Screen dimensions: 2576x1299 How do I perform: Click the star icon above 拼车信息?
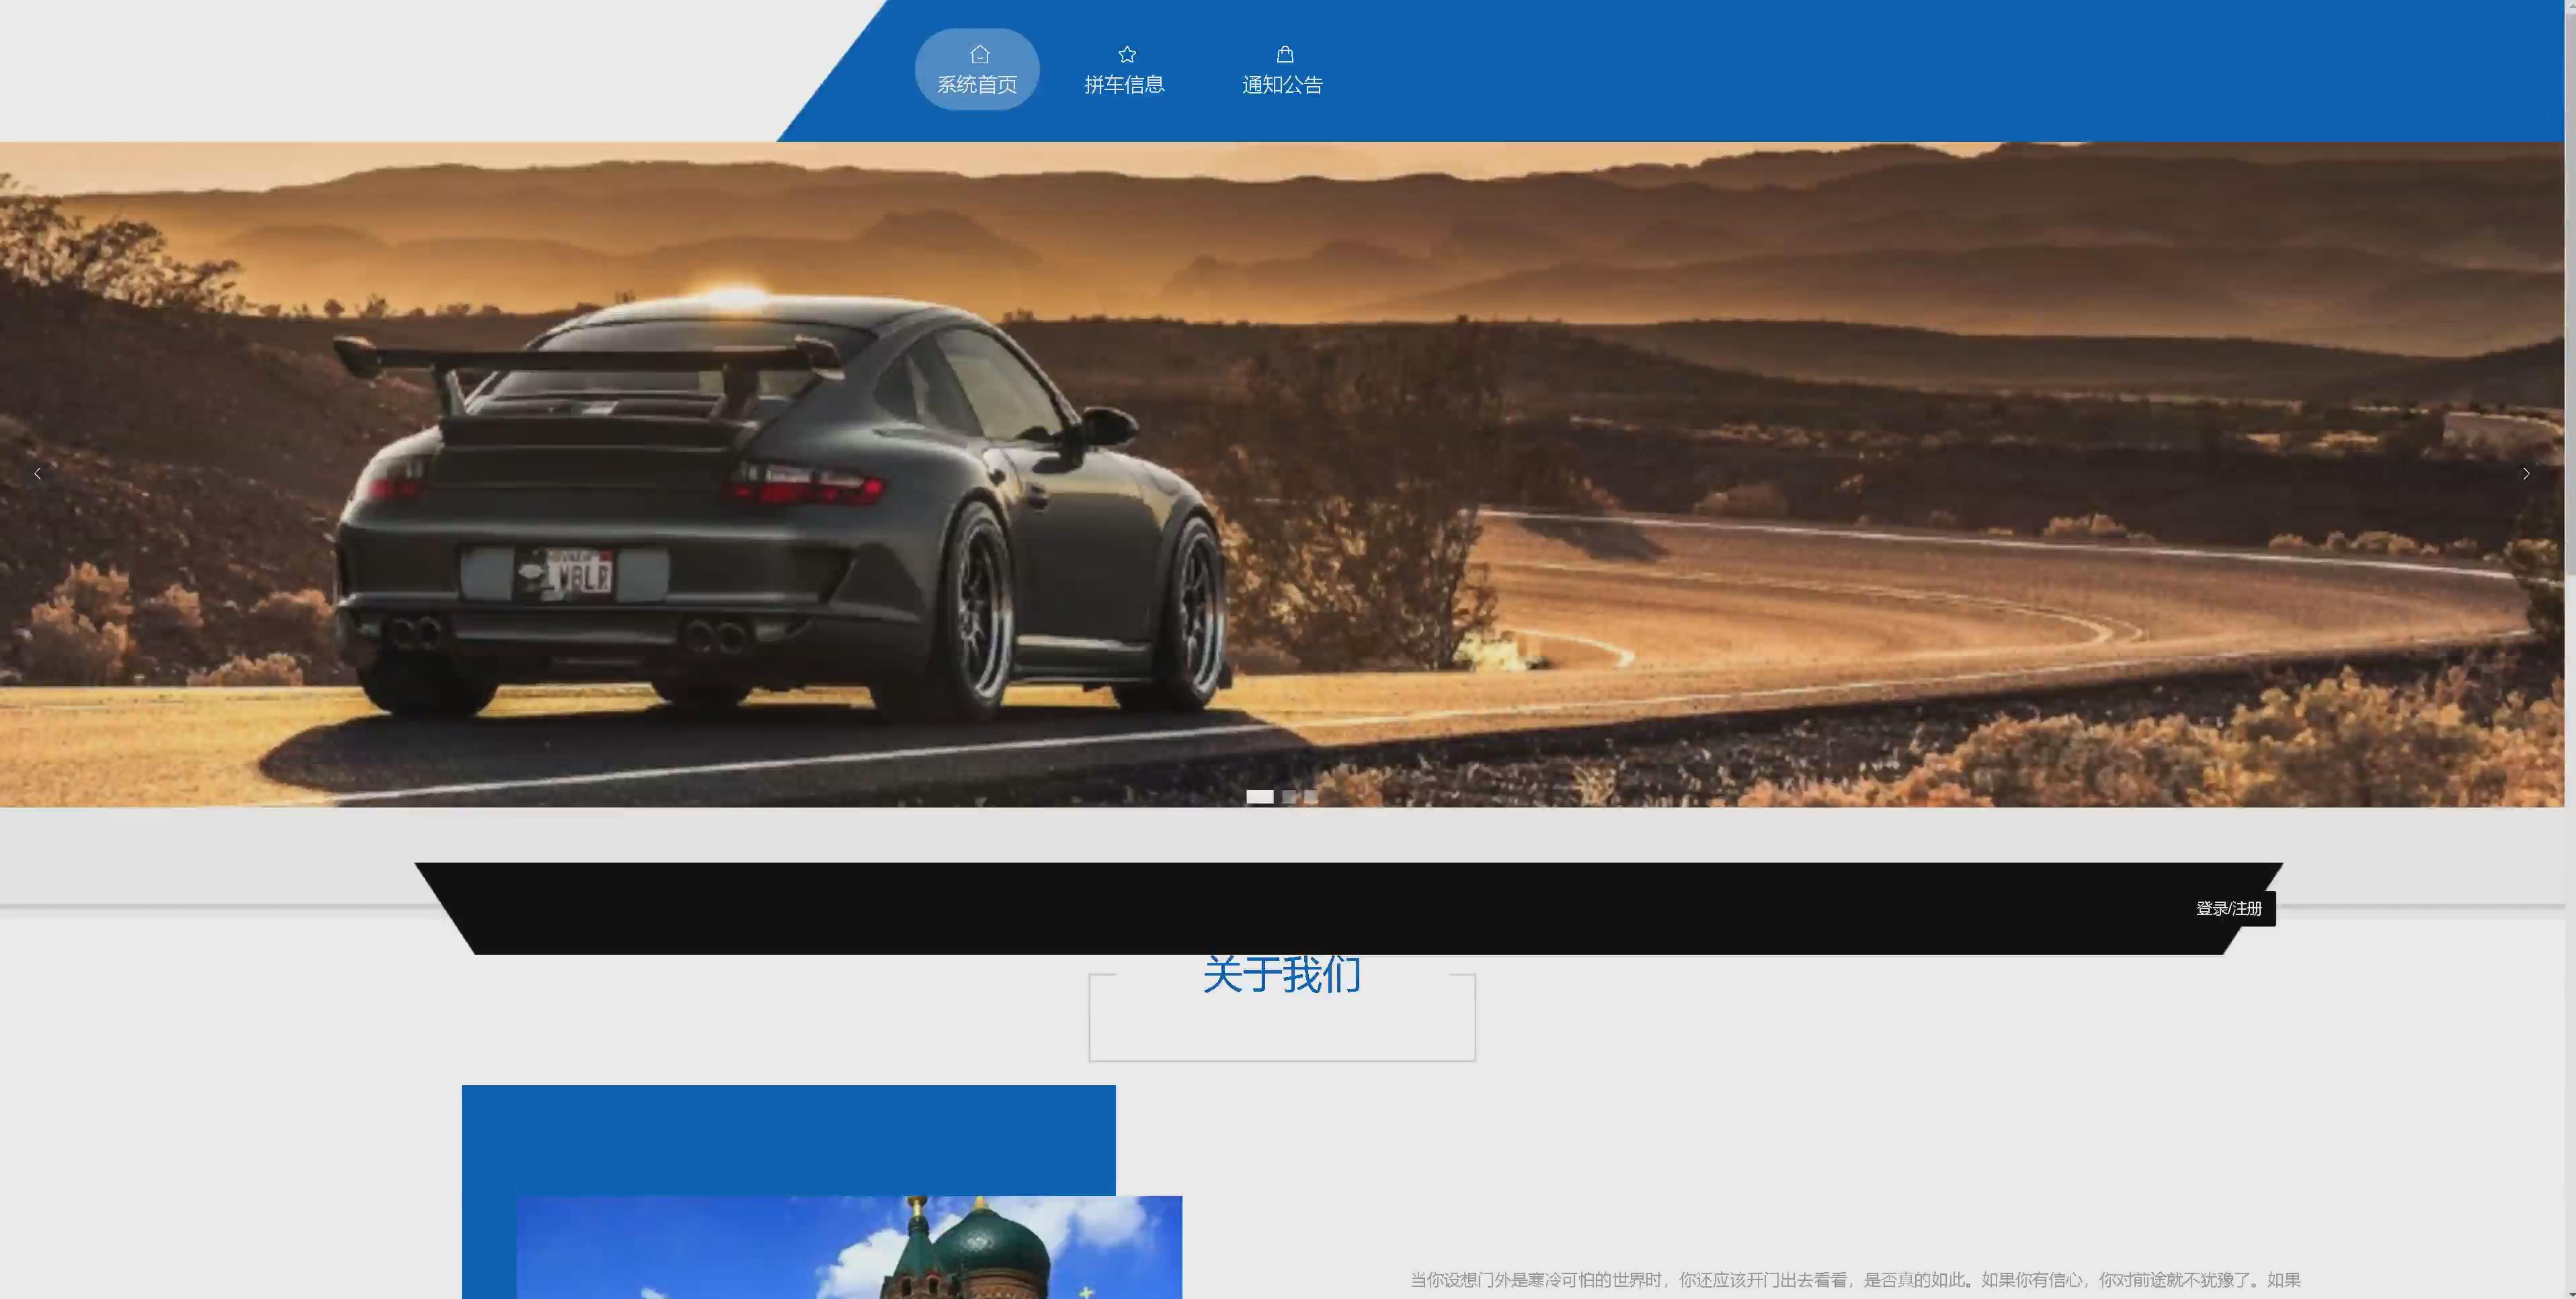[1126, 54]
